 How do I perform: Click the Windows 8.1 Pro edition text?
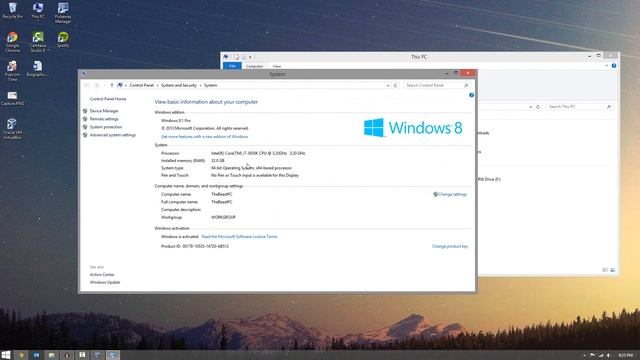point(176,121)
